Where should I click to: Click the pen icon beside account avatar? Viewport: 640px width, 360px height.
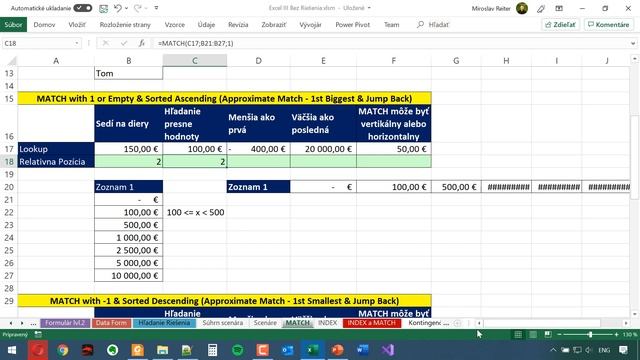click(x=541, y=8)
